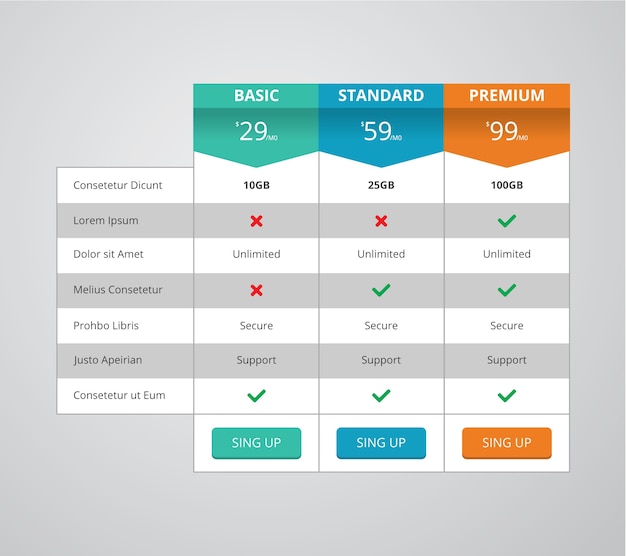Click the red X for Basic Melius Consetetur
Screen dimensions: 626x556
(256, 290)
